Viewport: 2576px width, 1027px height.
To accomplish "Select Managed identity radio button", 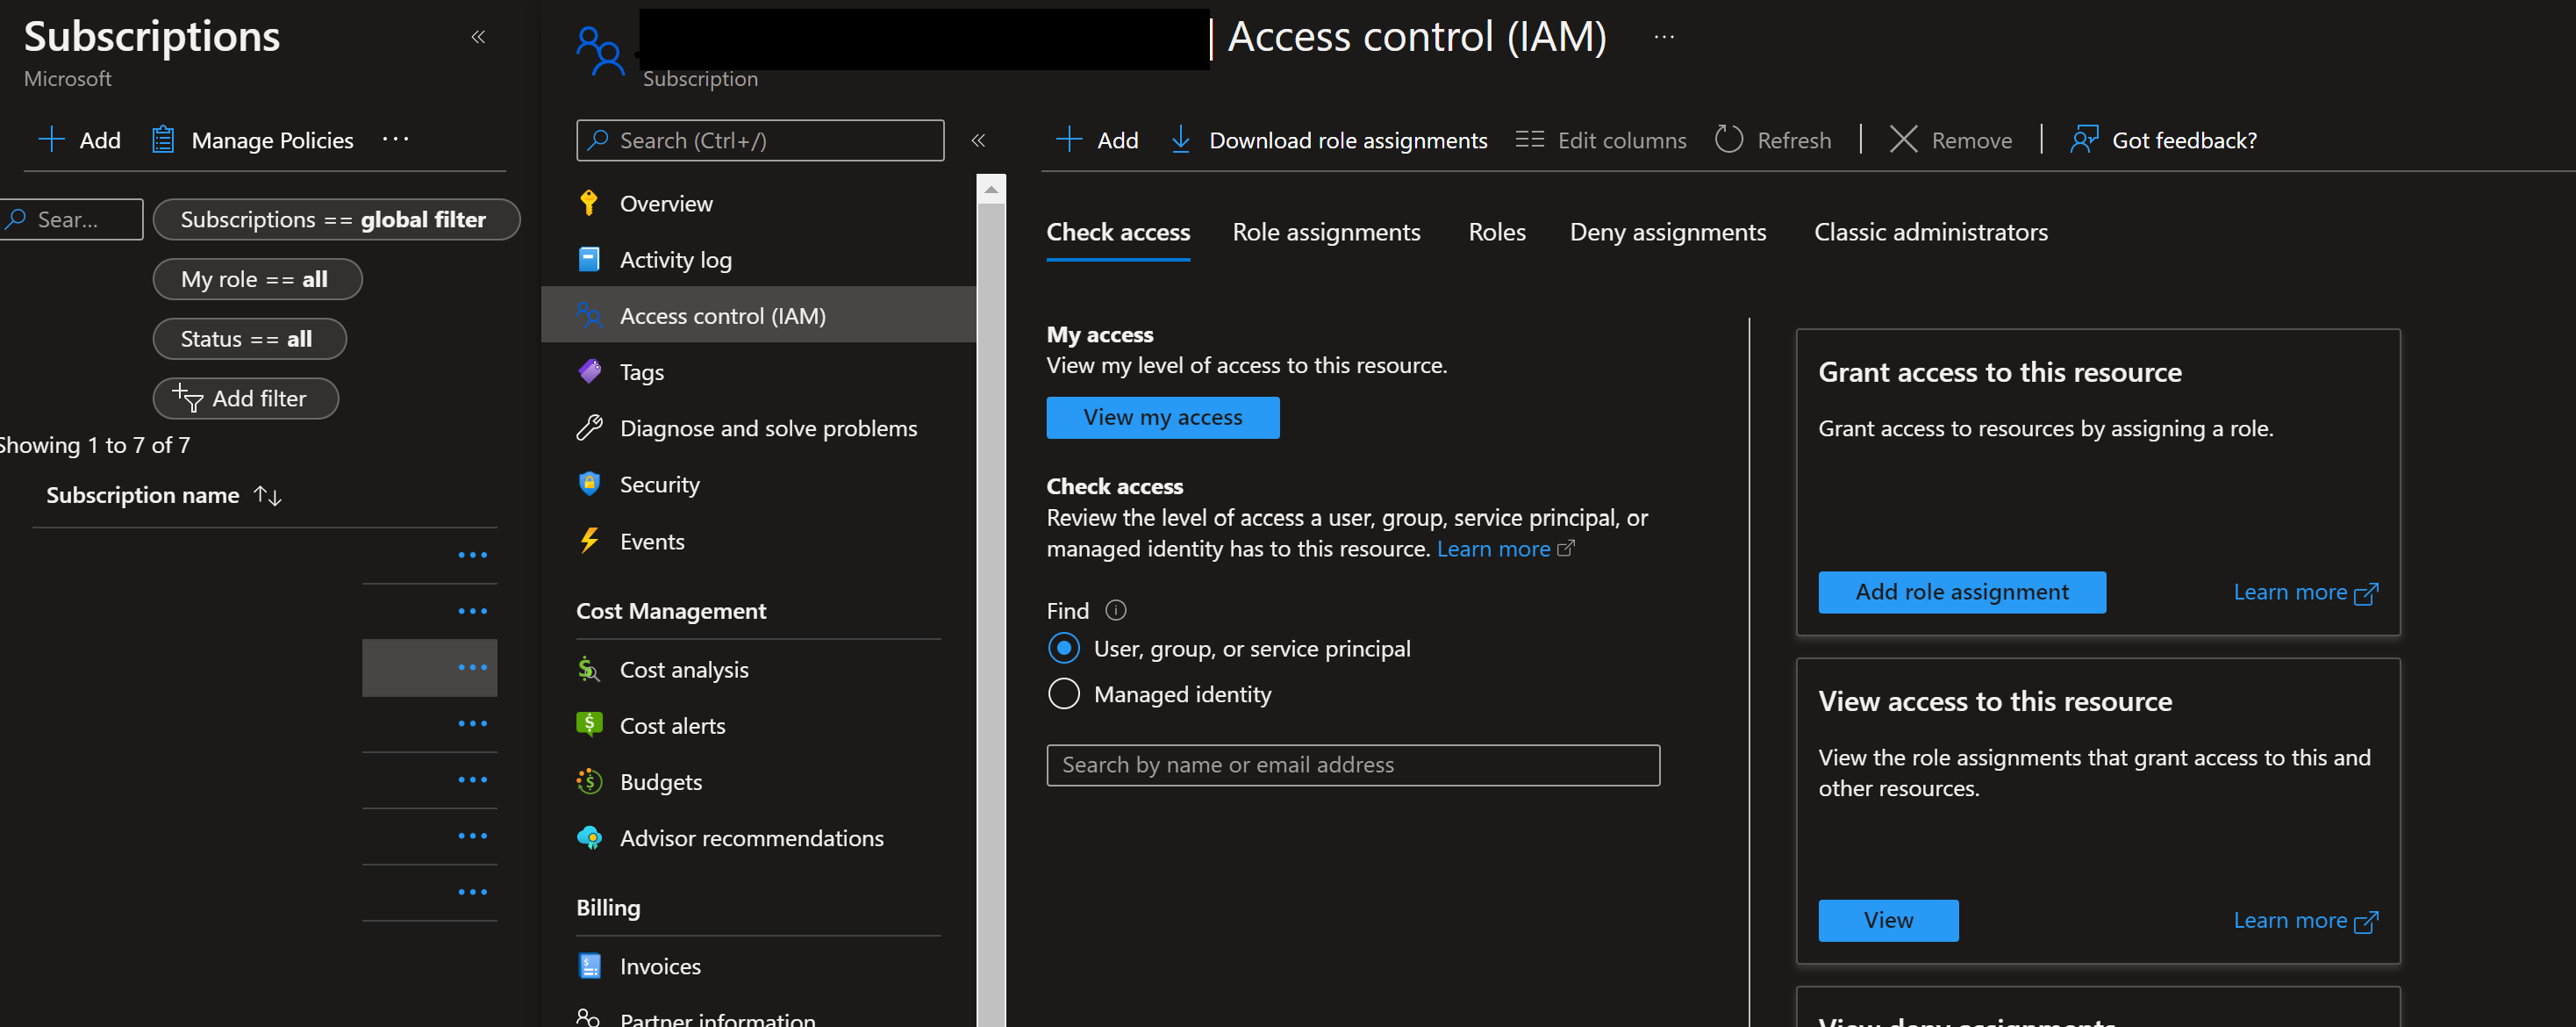I will (x=1063, y=692).
